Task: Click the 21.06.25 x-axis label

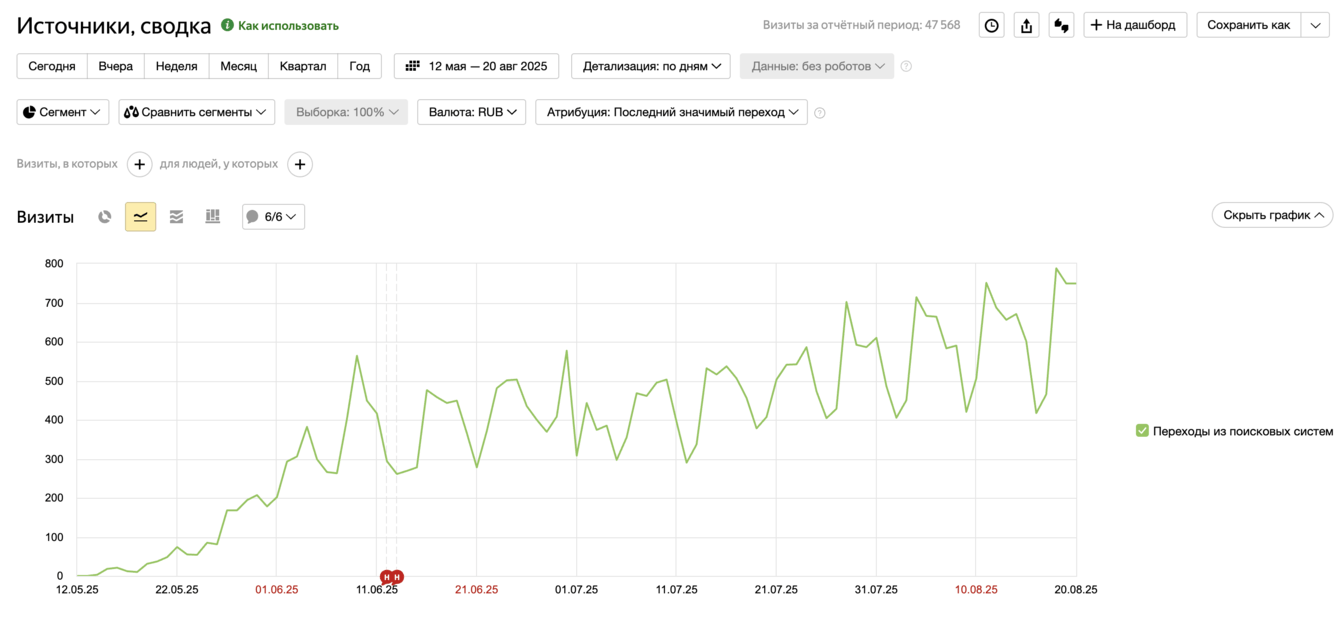Action: (x=476, y=590)
